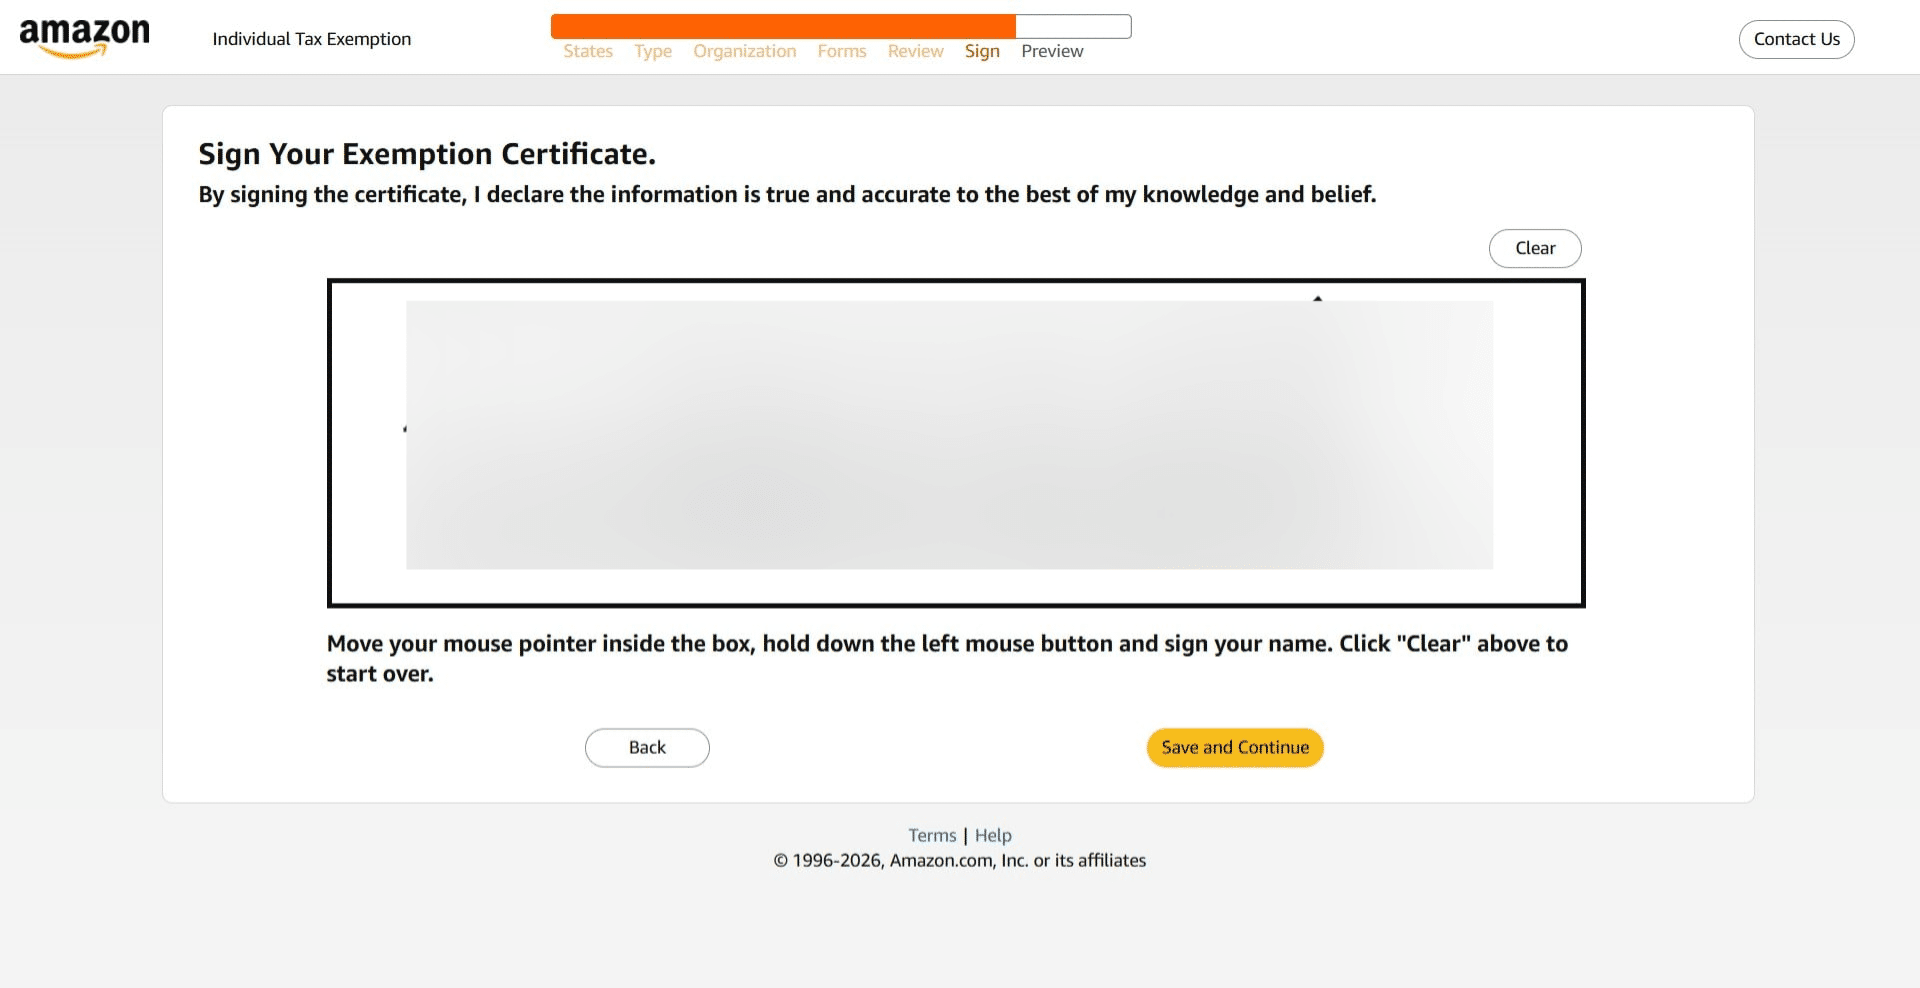This screenshot has height=988, width=1920.
Task: Go to the States step
Action: [x=587, y=51]
